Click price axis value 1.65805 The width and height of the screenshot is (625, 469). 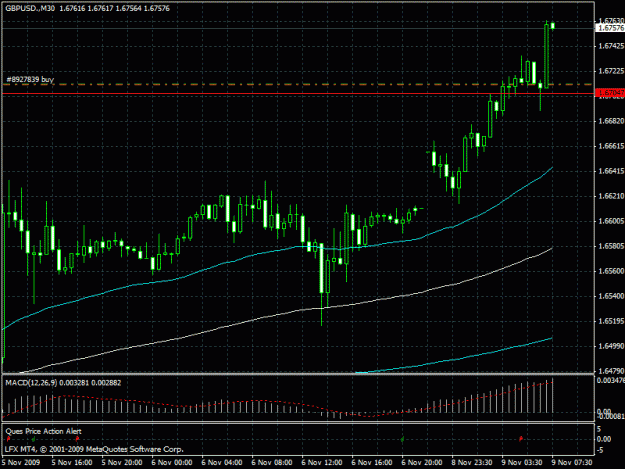coord(611,246)
